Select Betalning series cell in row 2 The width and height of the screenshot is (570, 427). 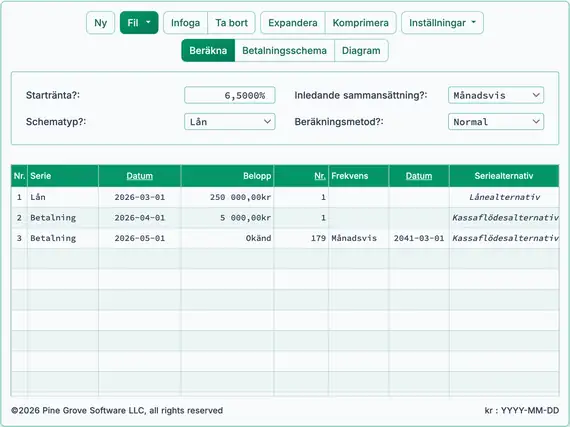coord(63,218)
